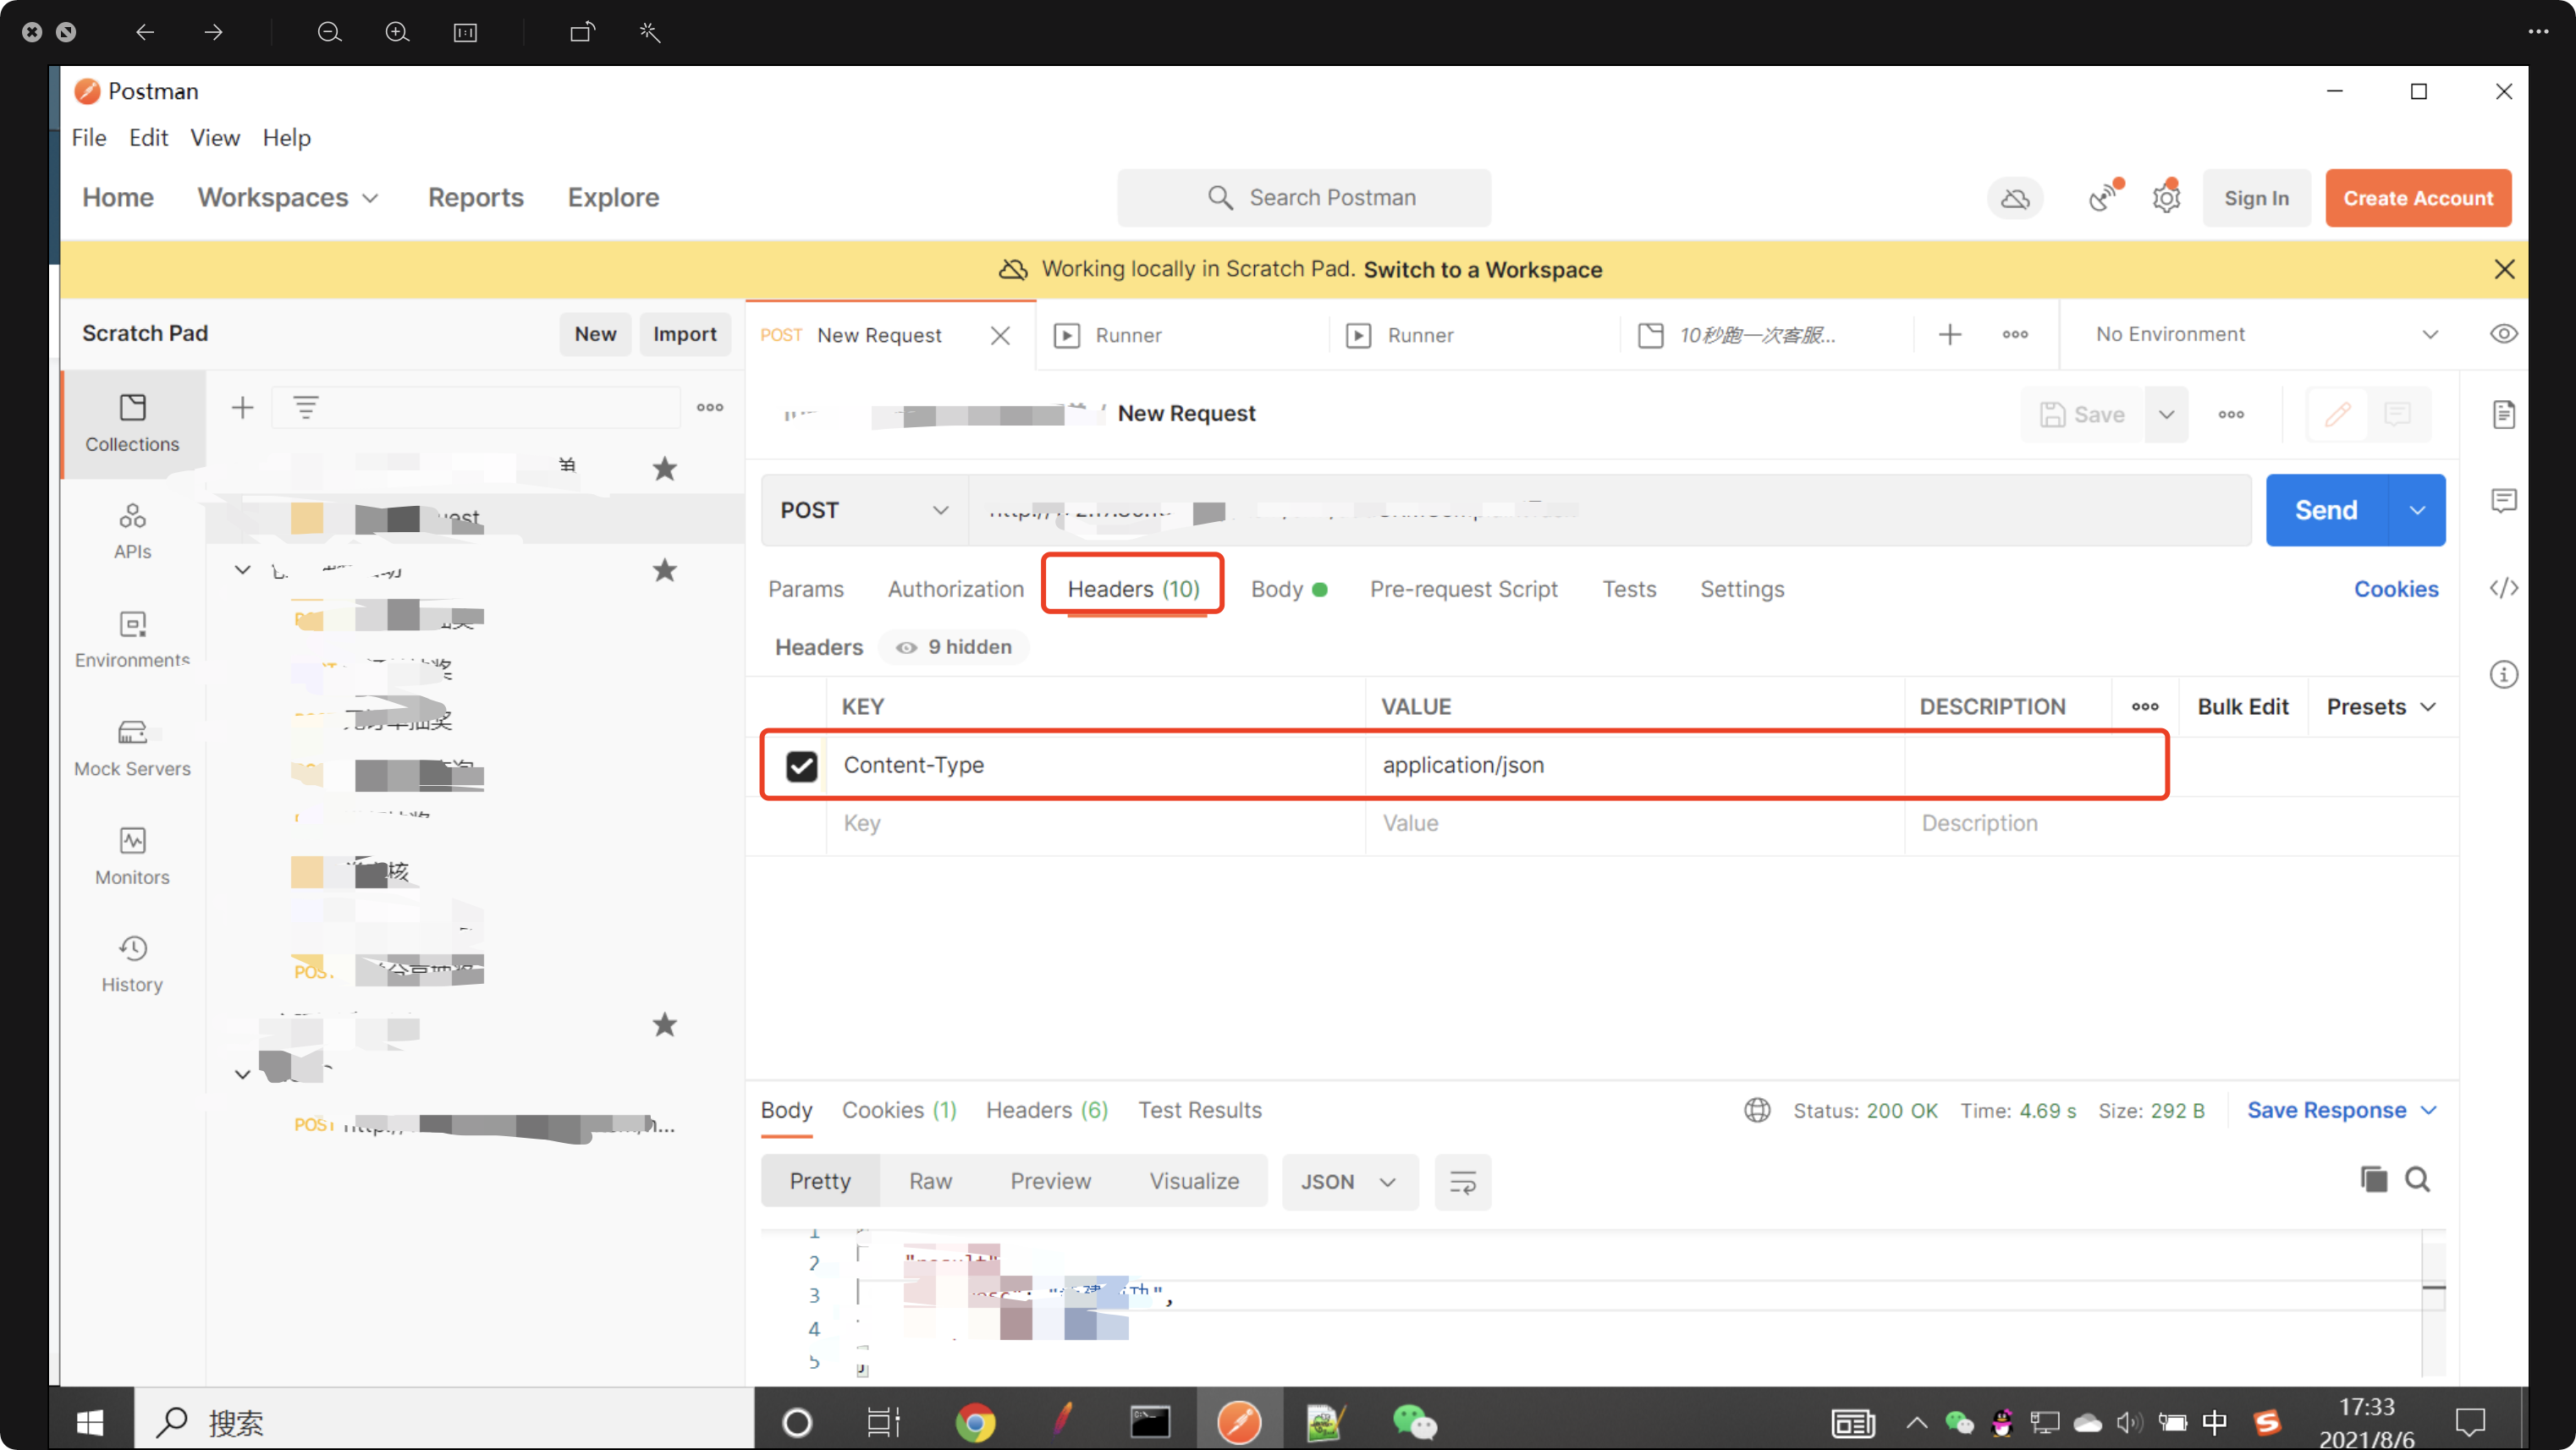This screenshot has height=1450, width=2576.
Task: Click the Create Account button
Action: (2418, 198)
